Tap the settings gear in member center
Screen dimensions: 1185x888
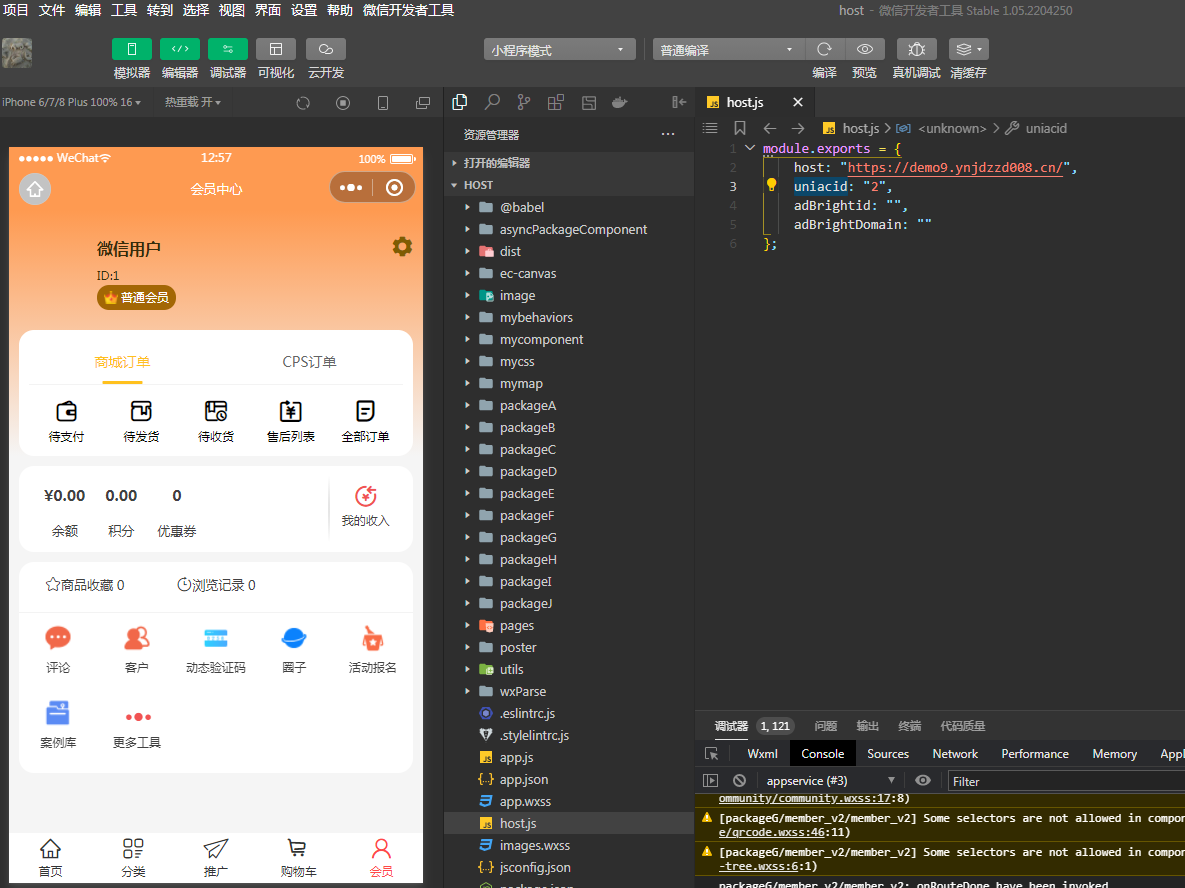402,246
